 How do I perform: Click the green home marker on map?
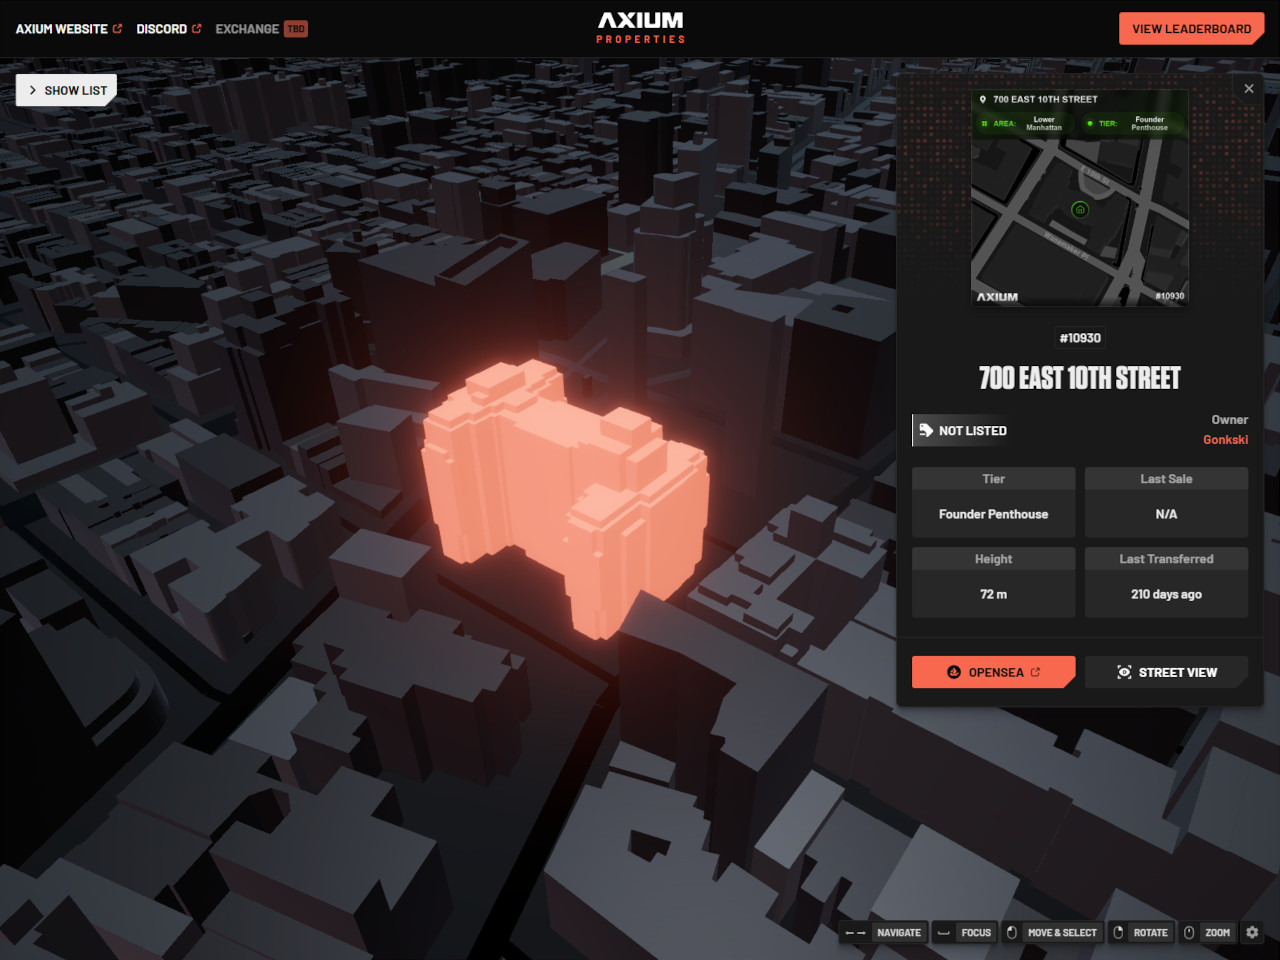[x=1079, y=210]
